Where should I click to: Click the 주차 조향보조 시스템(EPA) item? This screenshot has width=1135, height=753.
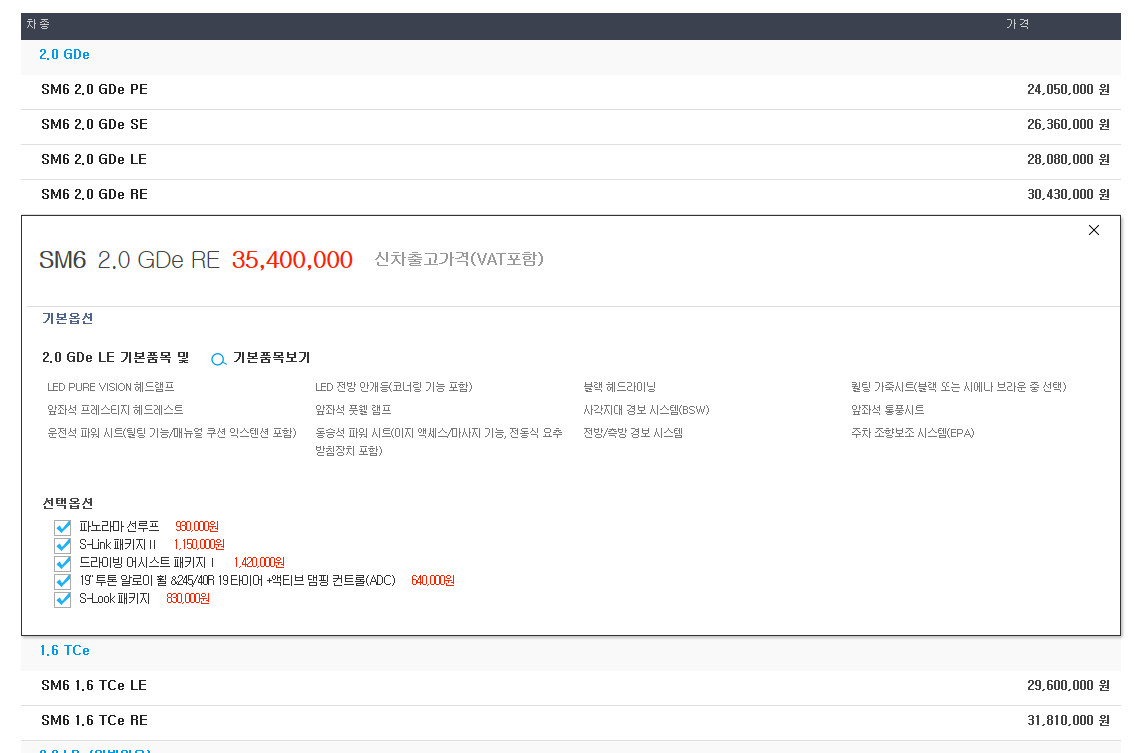[x=913, y=434]
